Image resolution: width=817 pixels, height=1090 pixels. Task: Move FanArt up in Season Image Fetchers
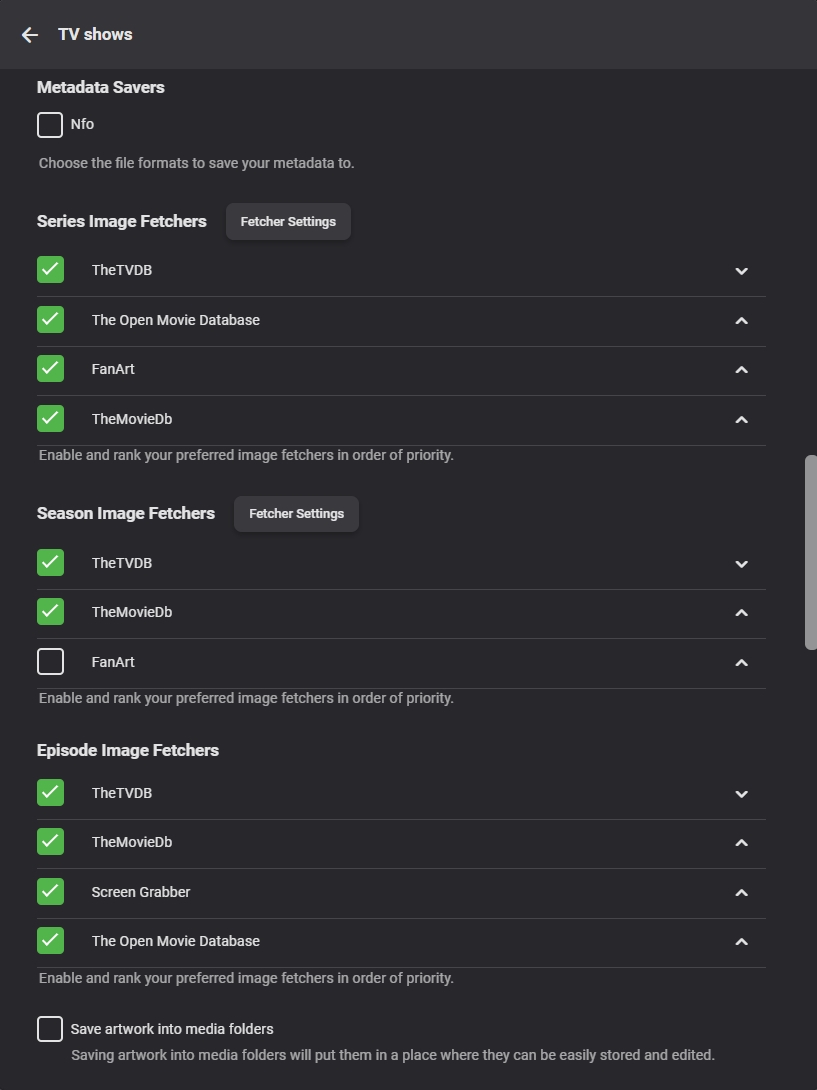click(x=741, y=663)
